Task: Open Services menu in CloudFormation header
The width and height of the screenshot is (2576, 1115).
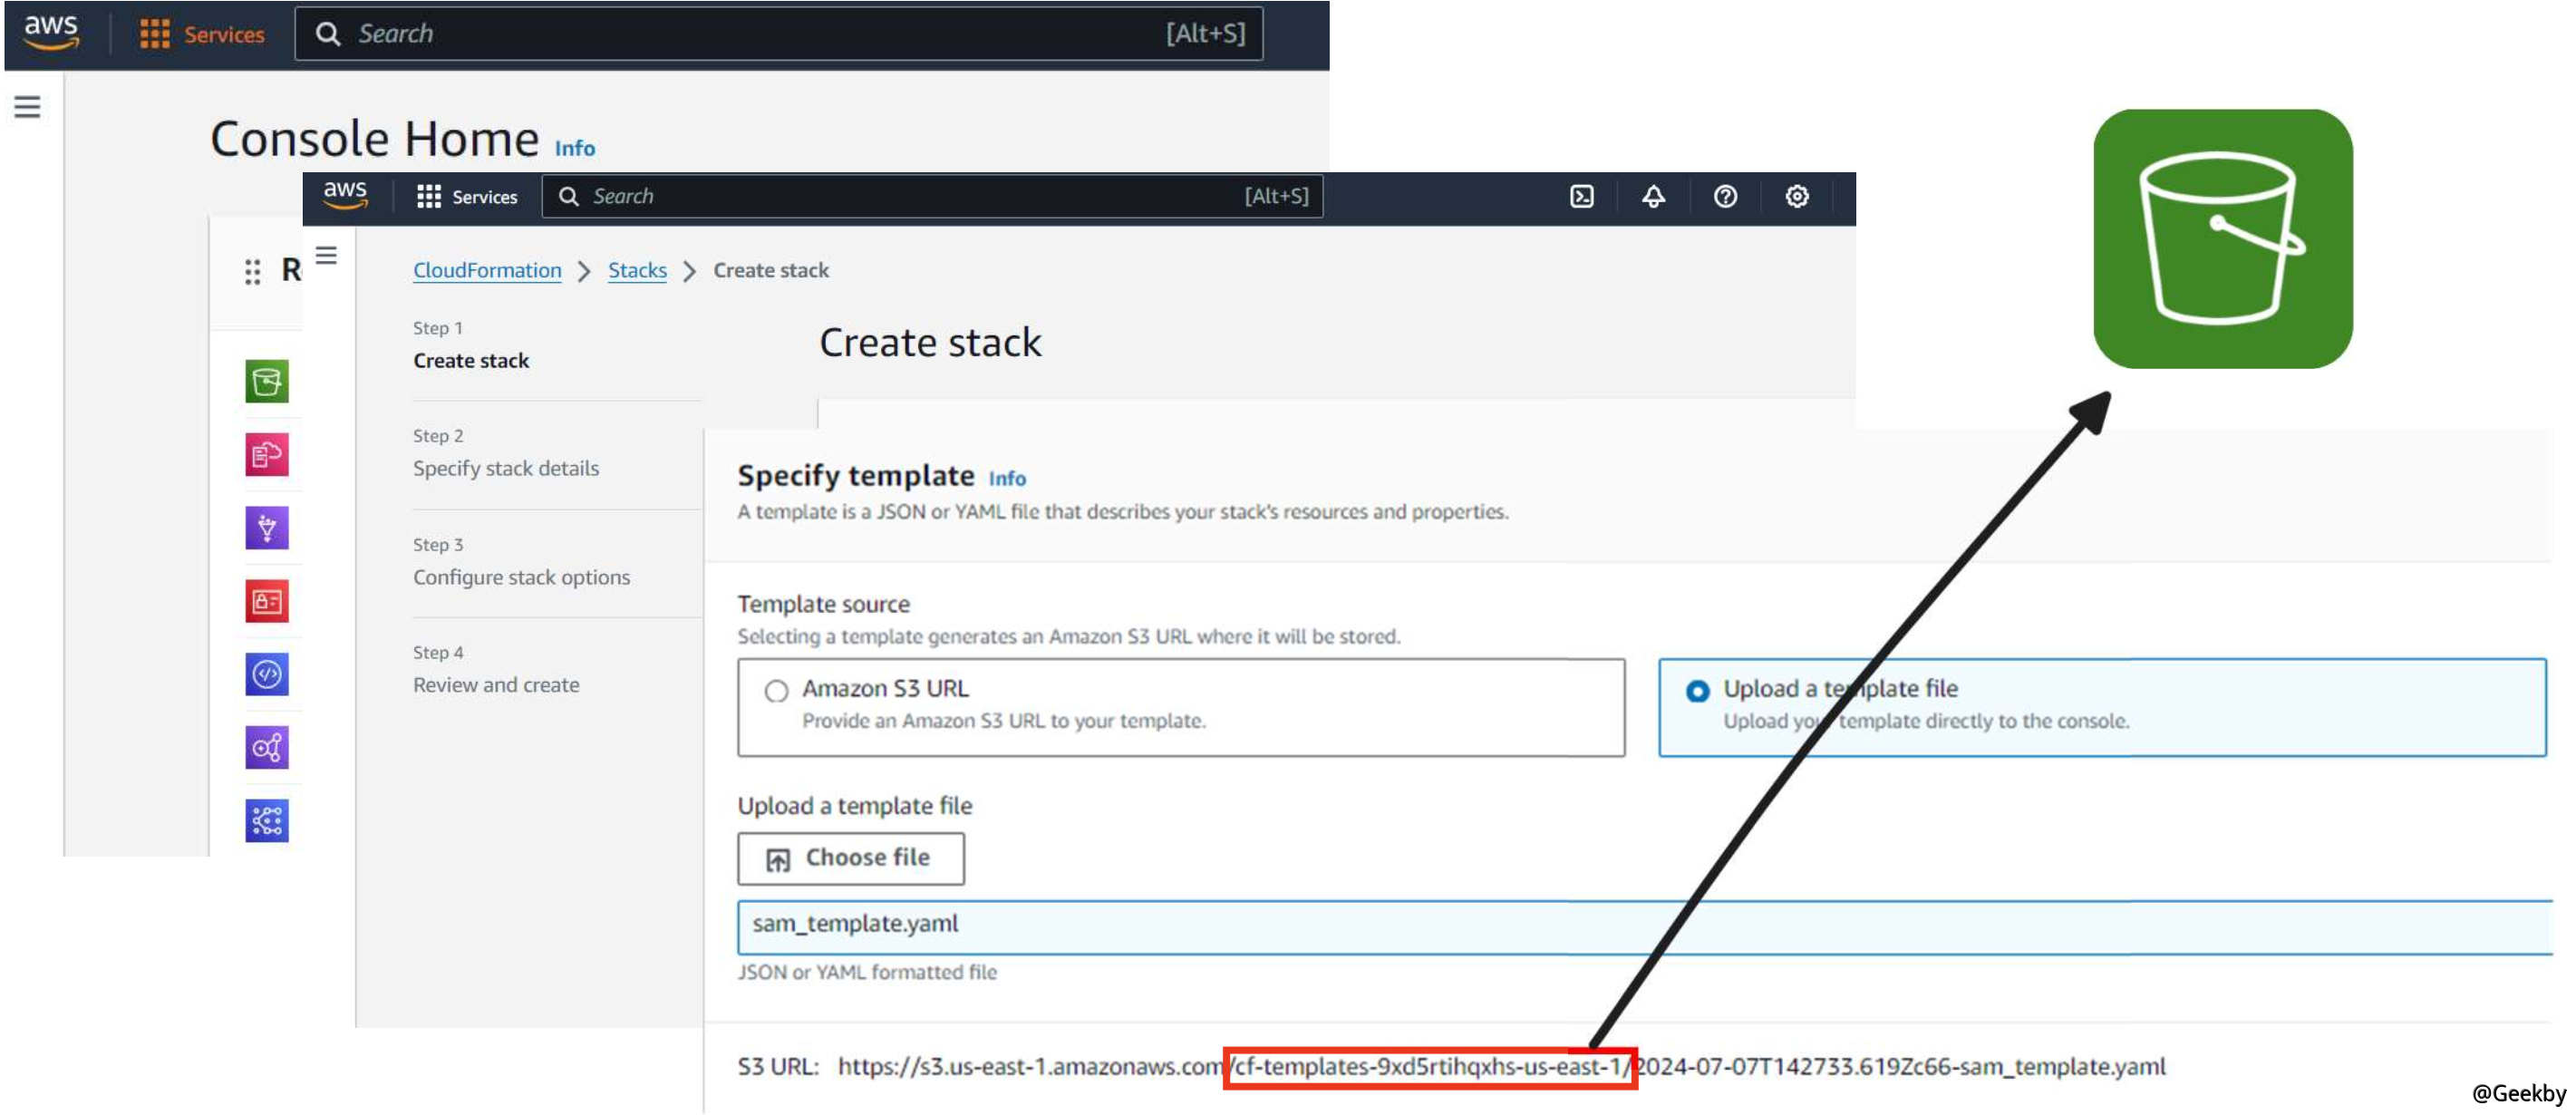Action: 467,197
